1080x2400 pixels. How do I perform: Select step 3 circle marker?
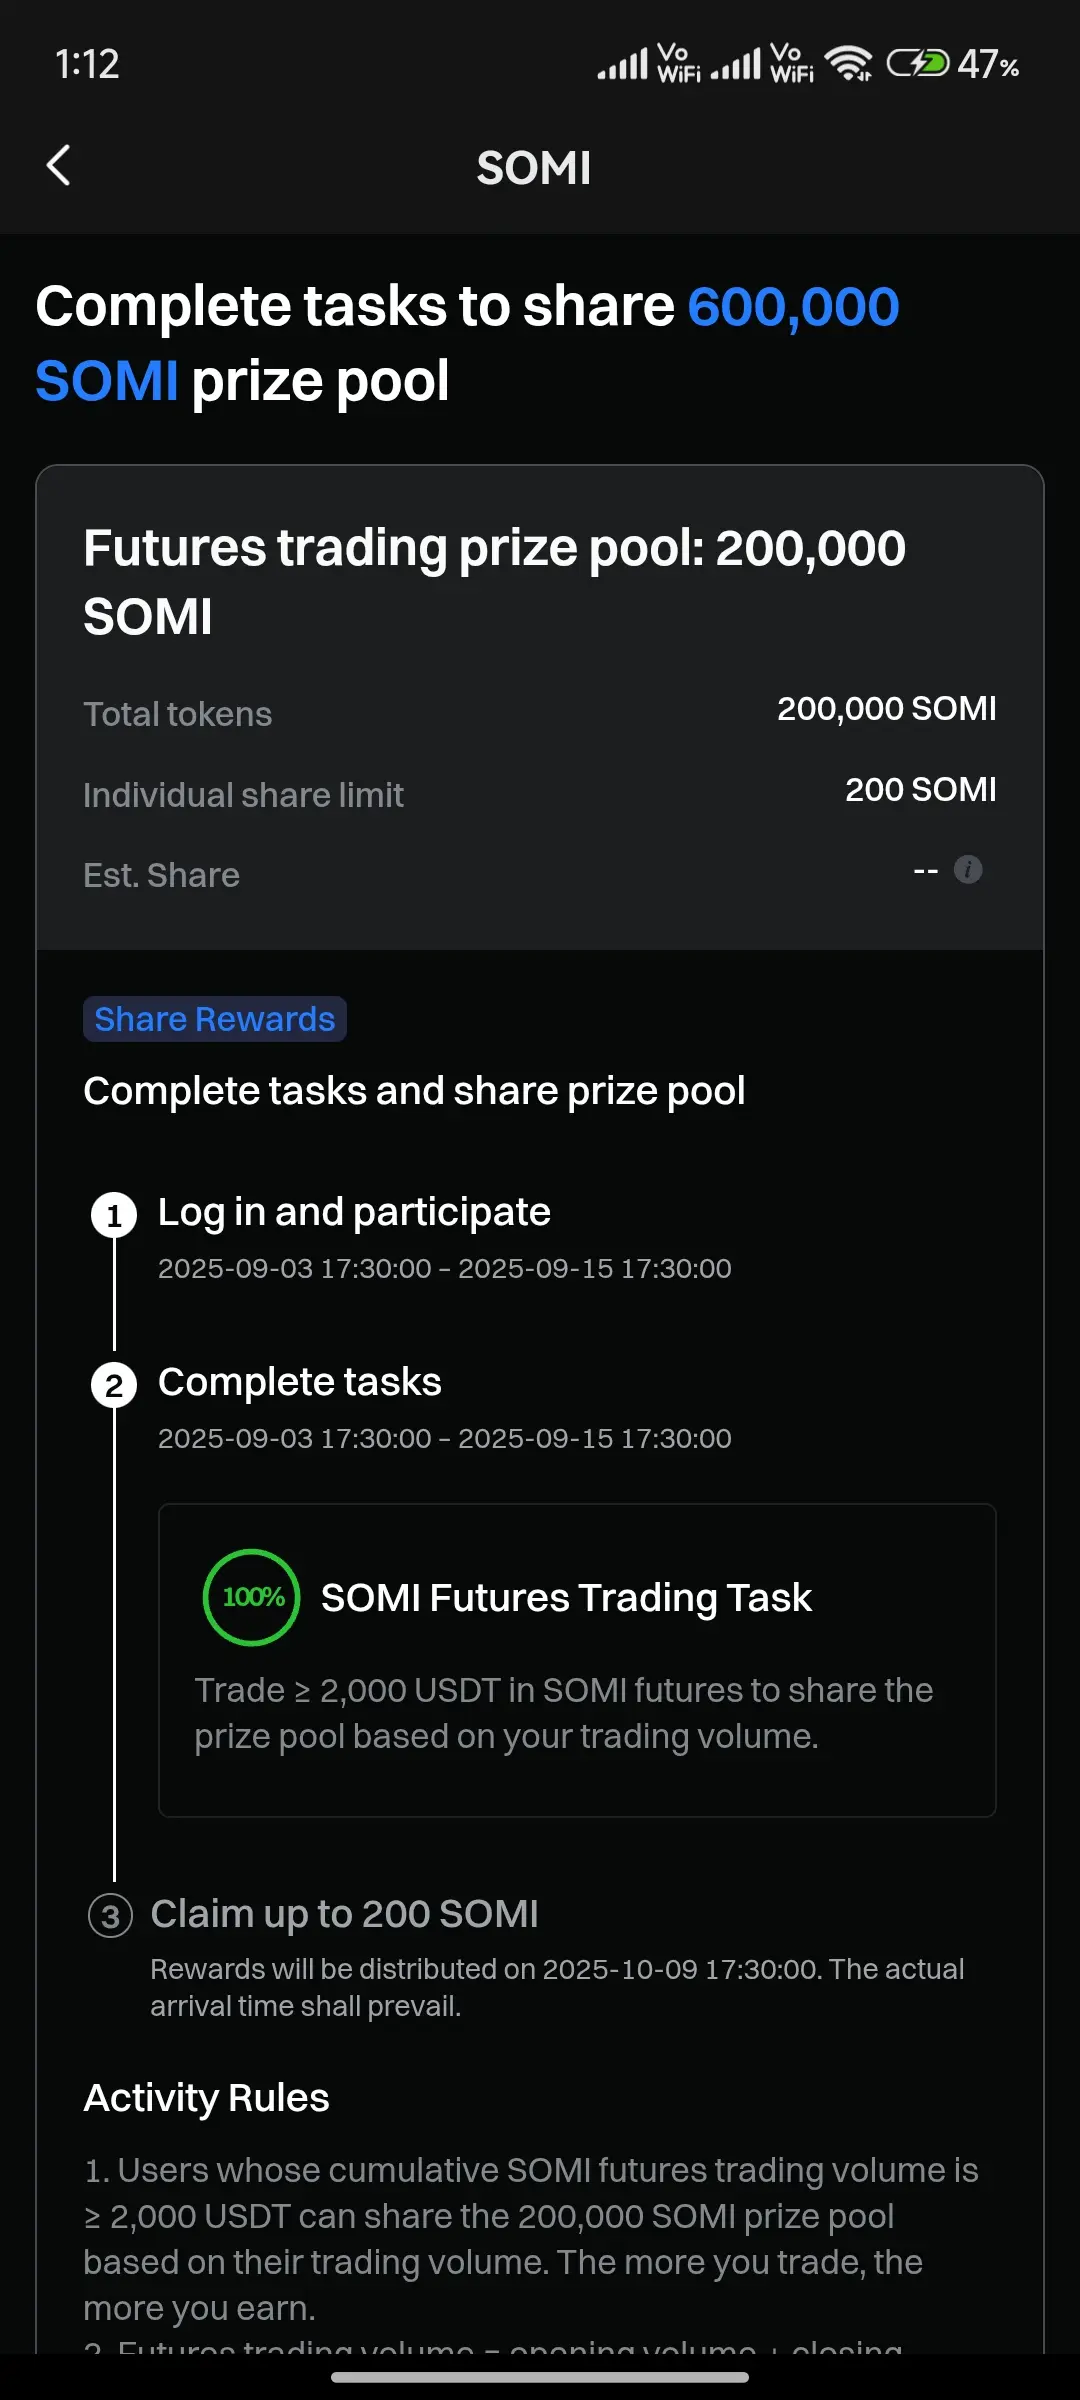(x=111, y=1916)
